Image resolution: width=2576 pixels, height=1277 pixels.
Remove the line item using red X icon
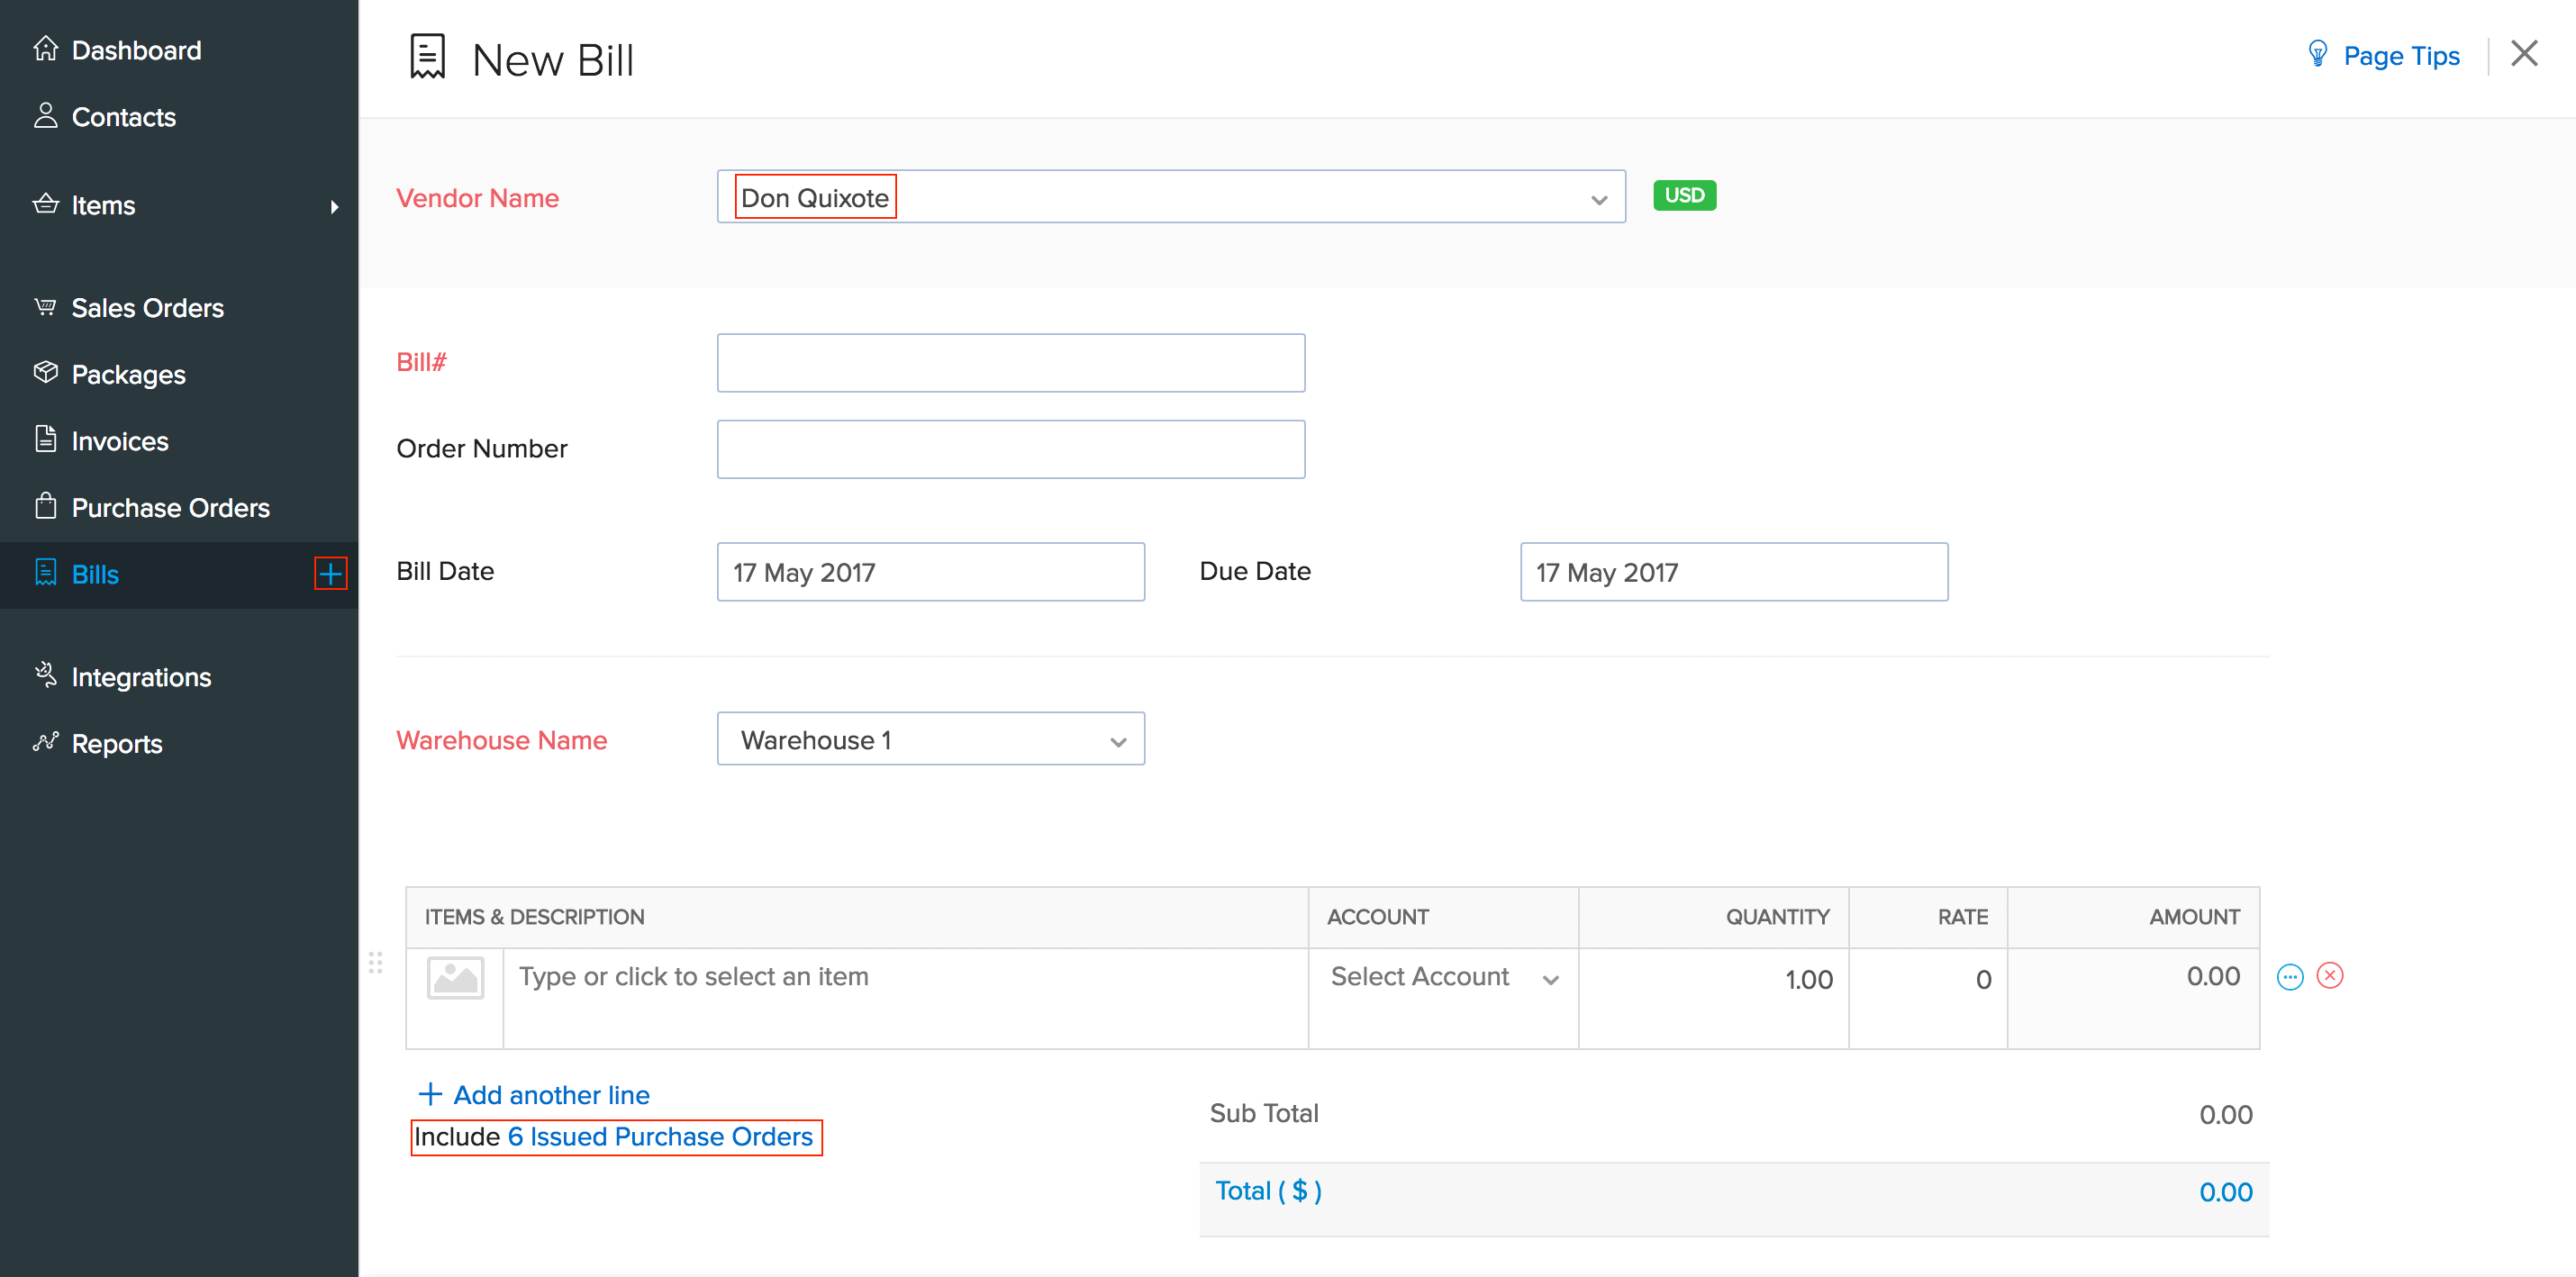coord(2330,976)
